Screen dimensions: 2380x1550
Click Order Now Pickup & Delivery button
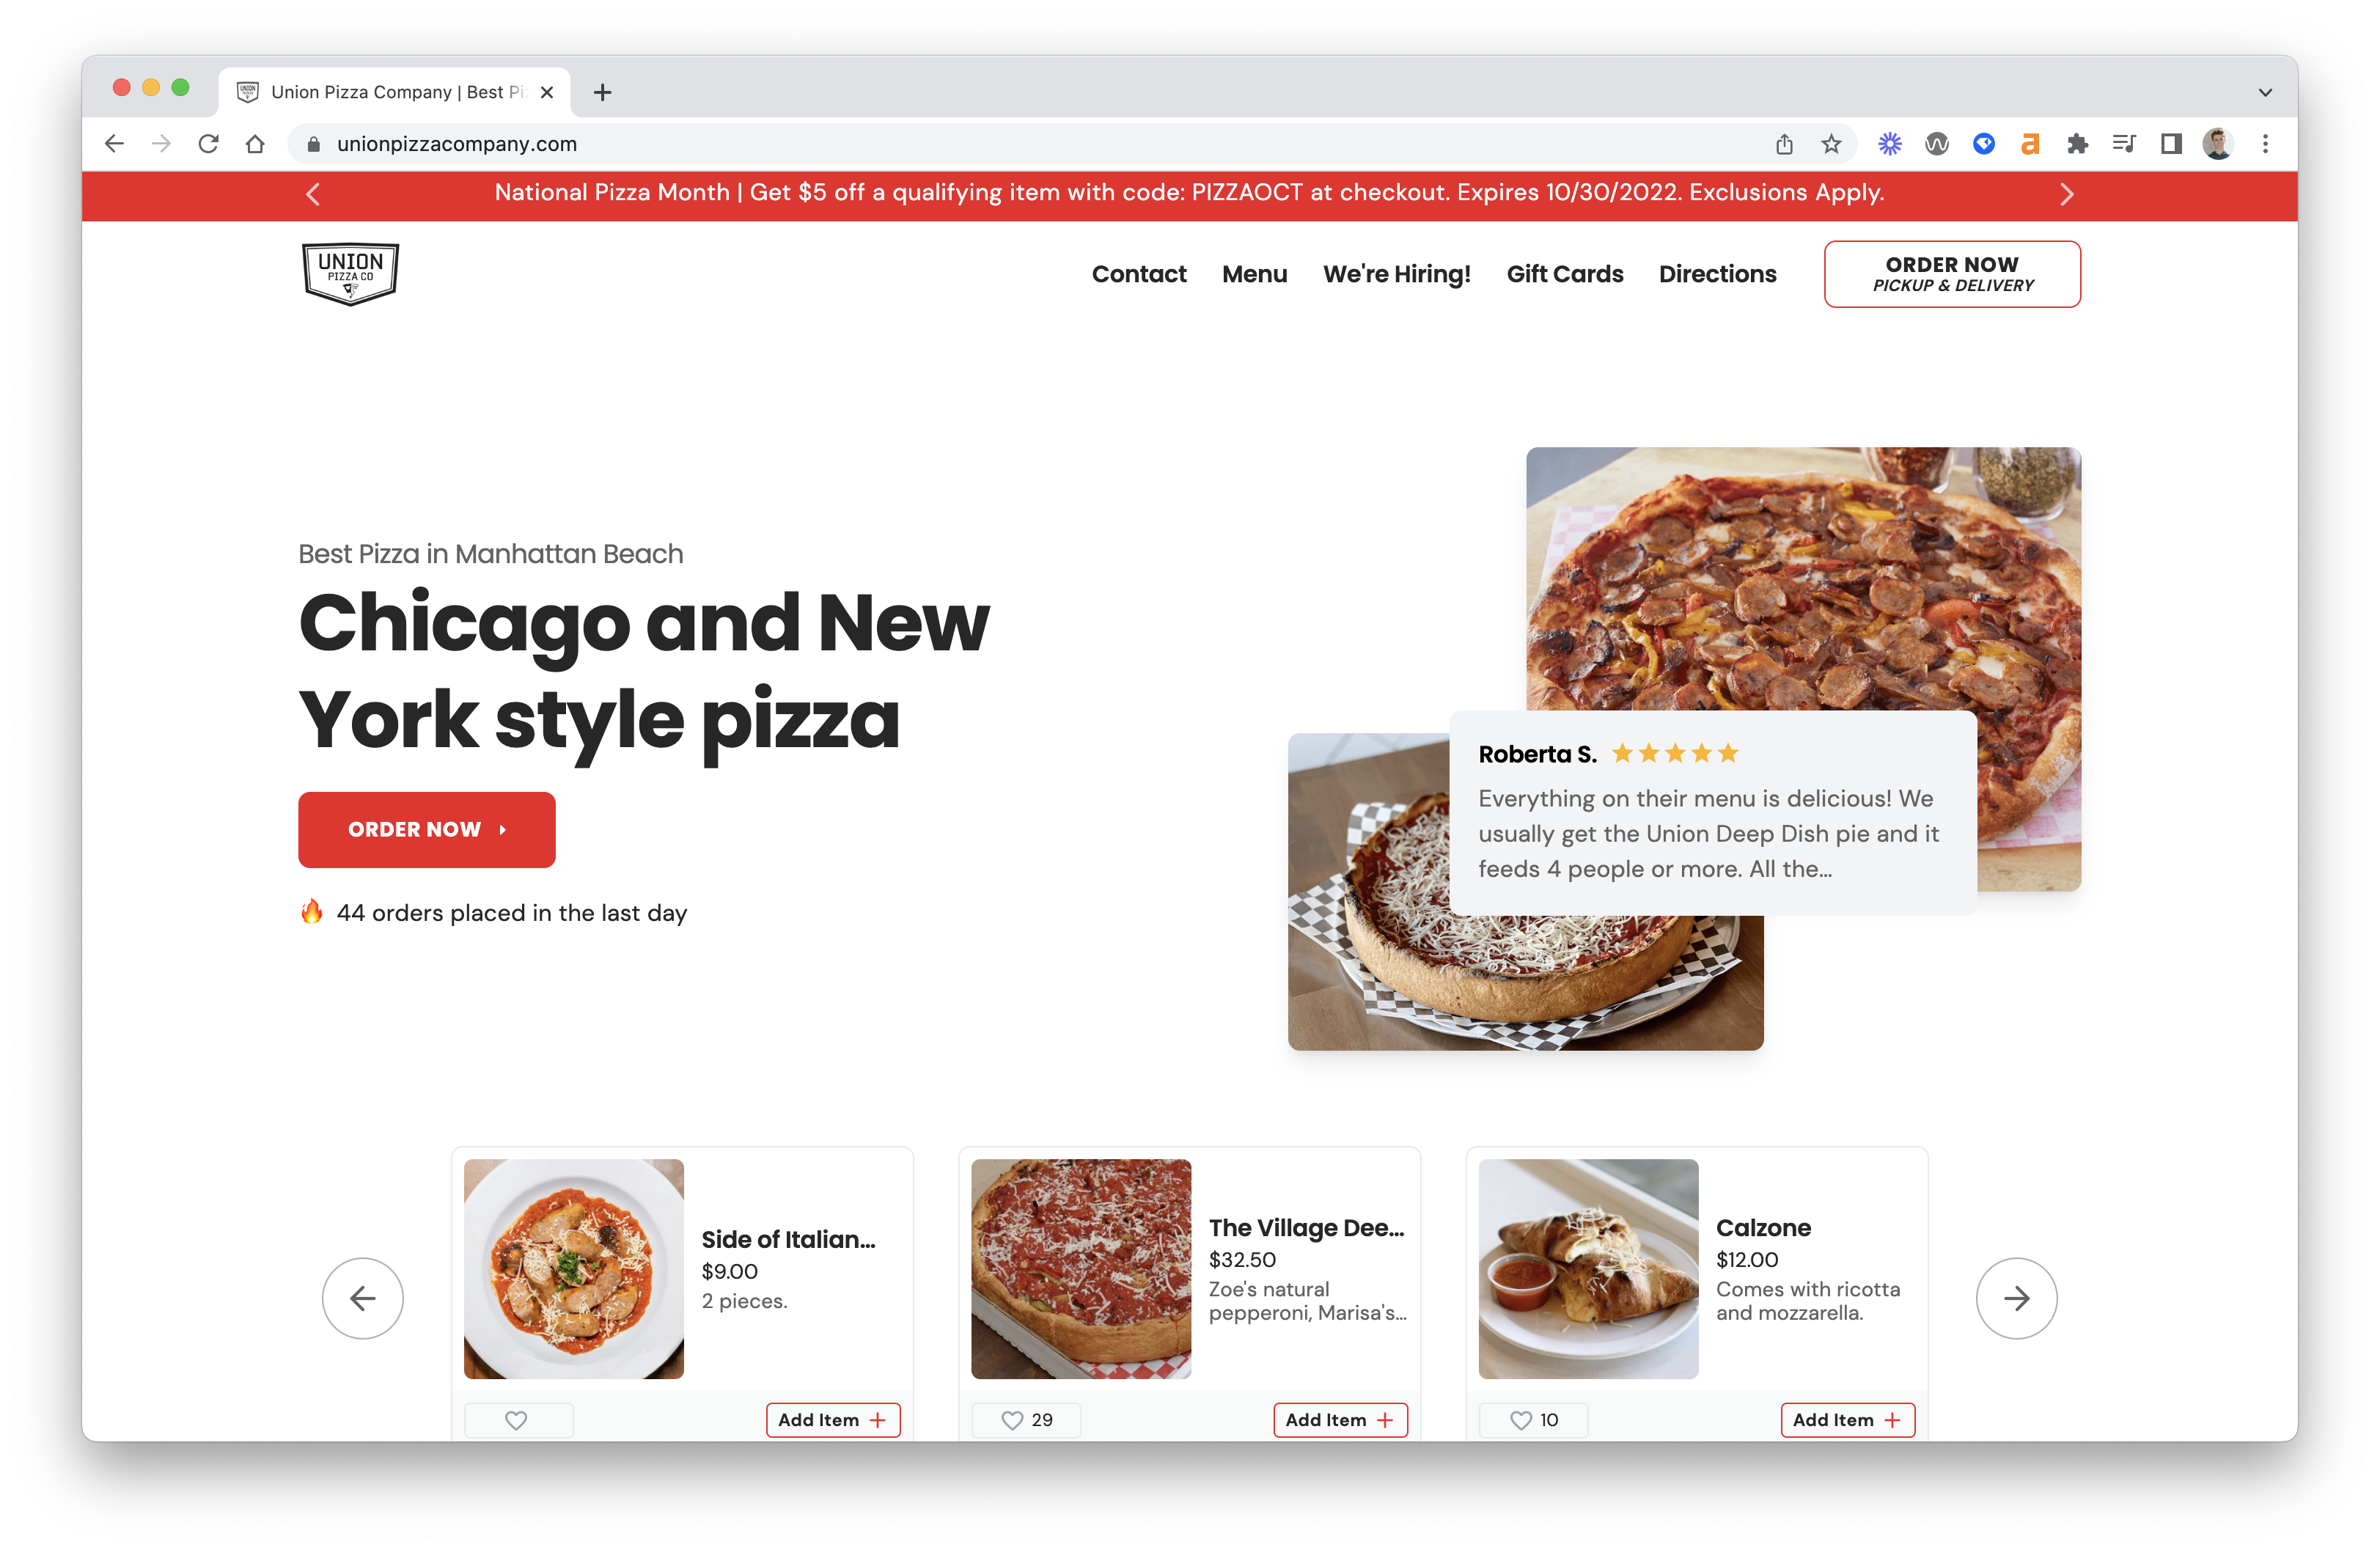coord(1951,274)
